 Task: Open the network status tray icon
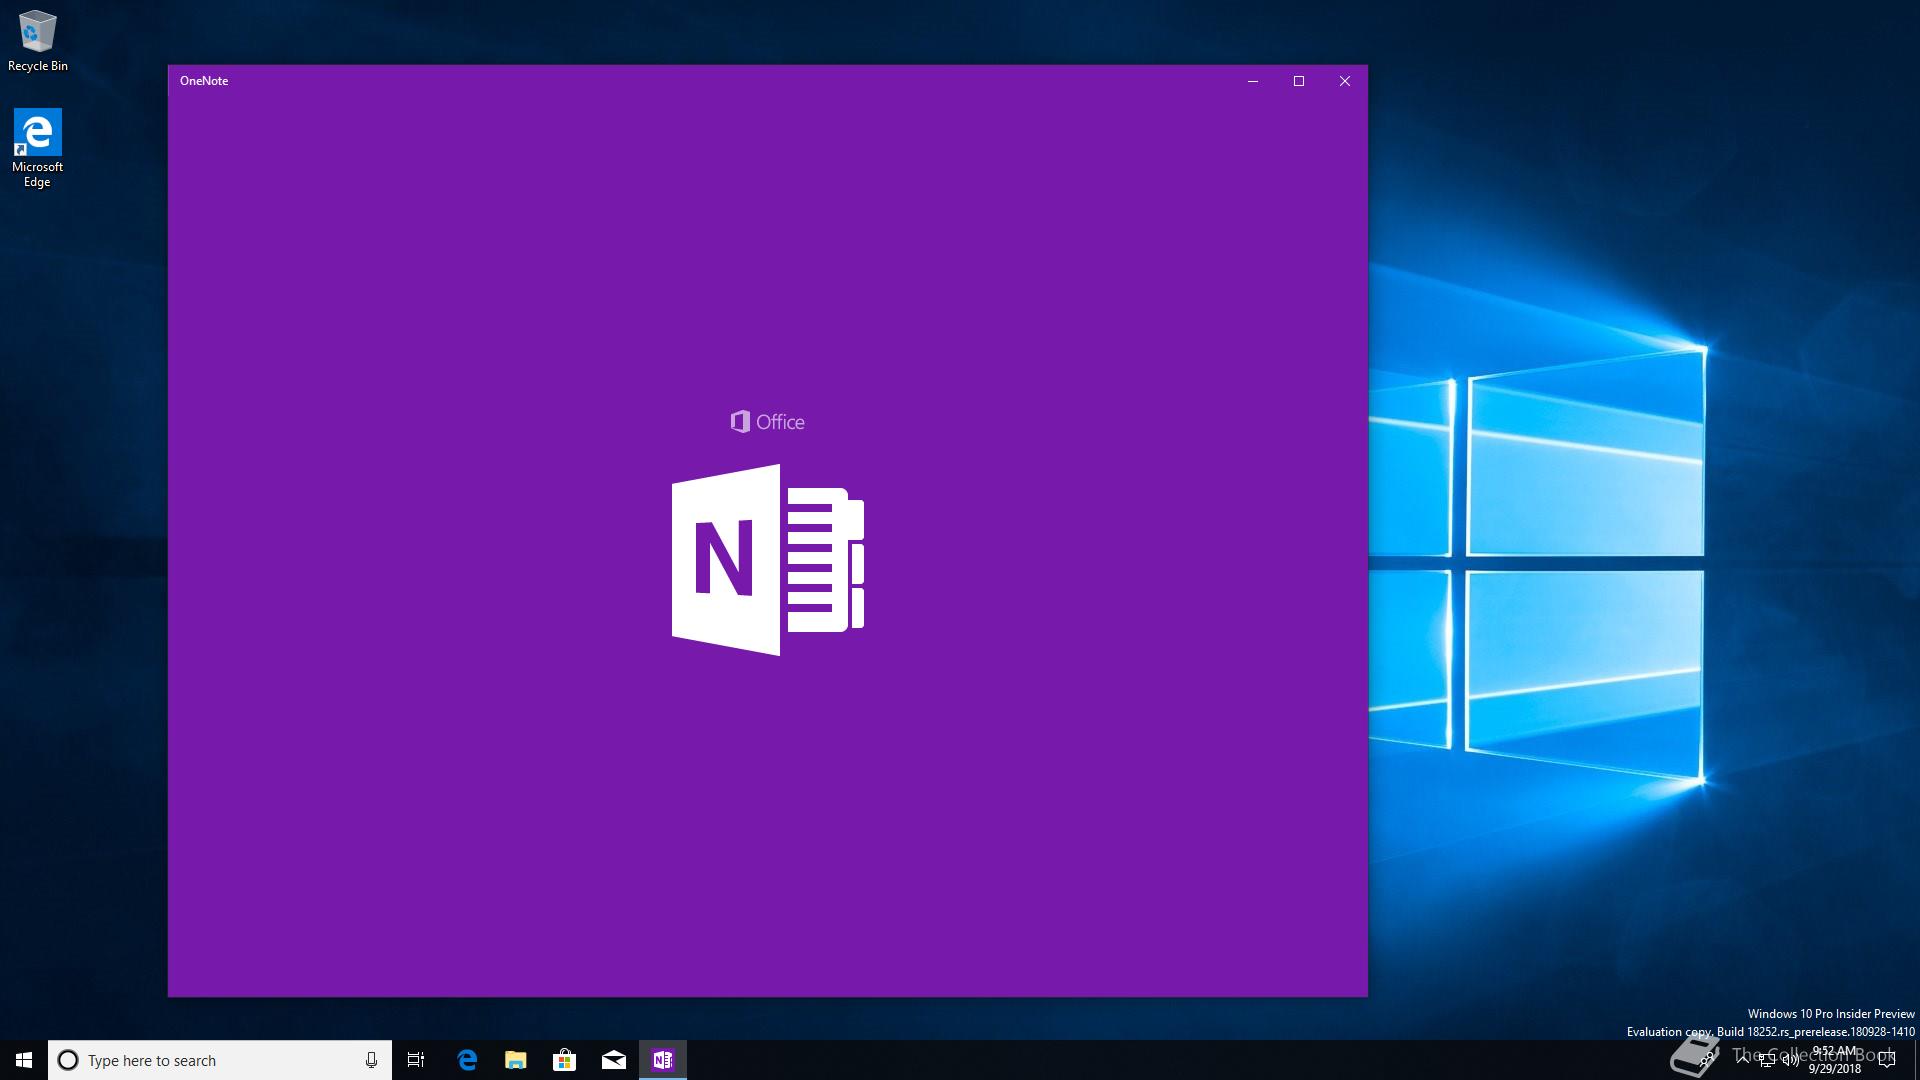tap(1767, 1060)
